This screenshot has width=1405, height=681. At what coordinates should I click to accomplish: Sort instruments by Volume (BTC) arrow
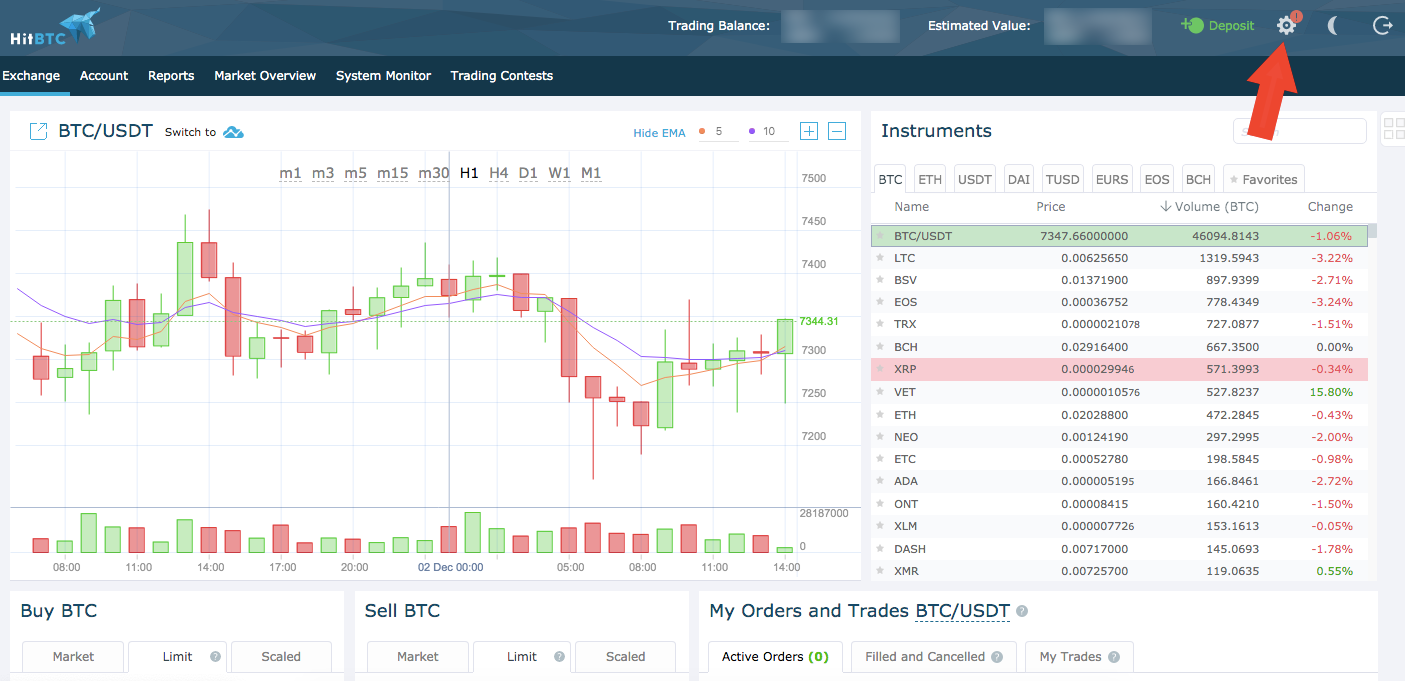1165,207
